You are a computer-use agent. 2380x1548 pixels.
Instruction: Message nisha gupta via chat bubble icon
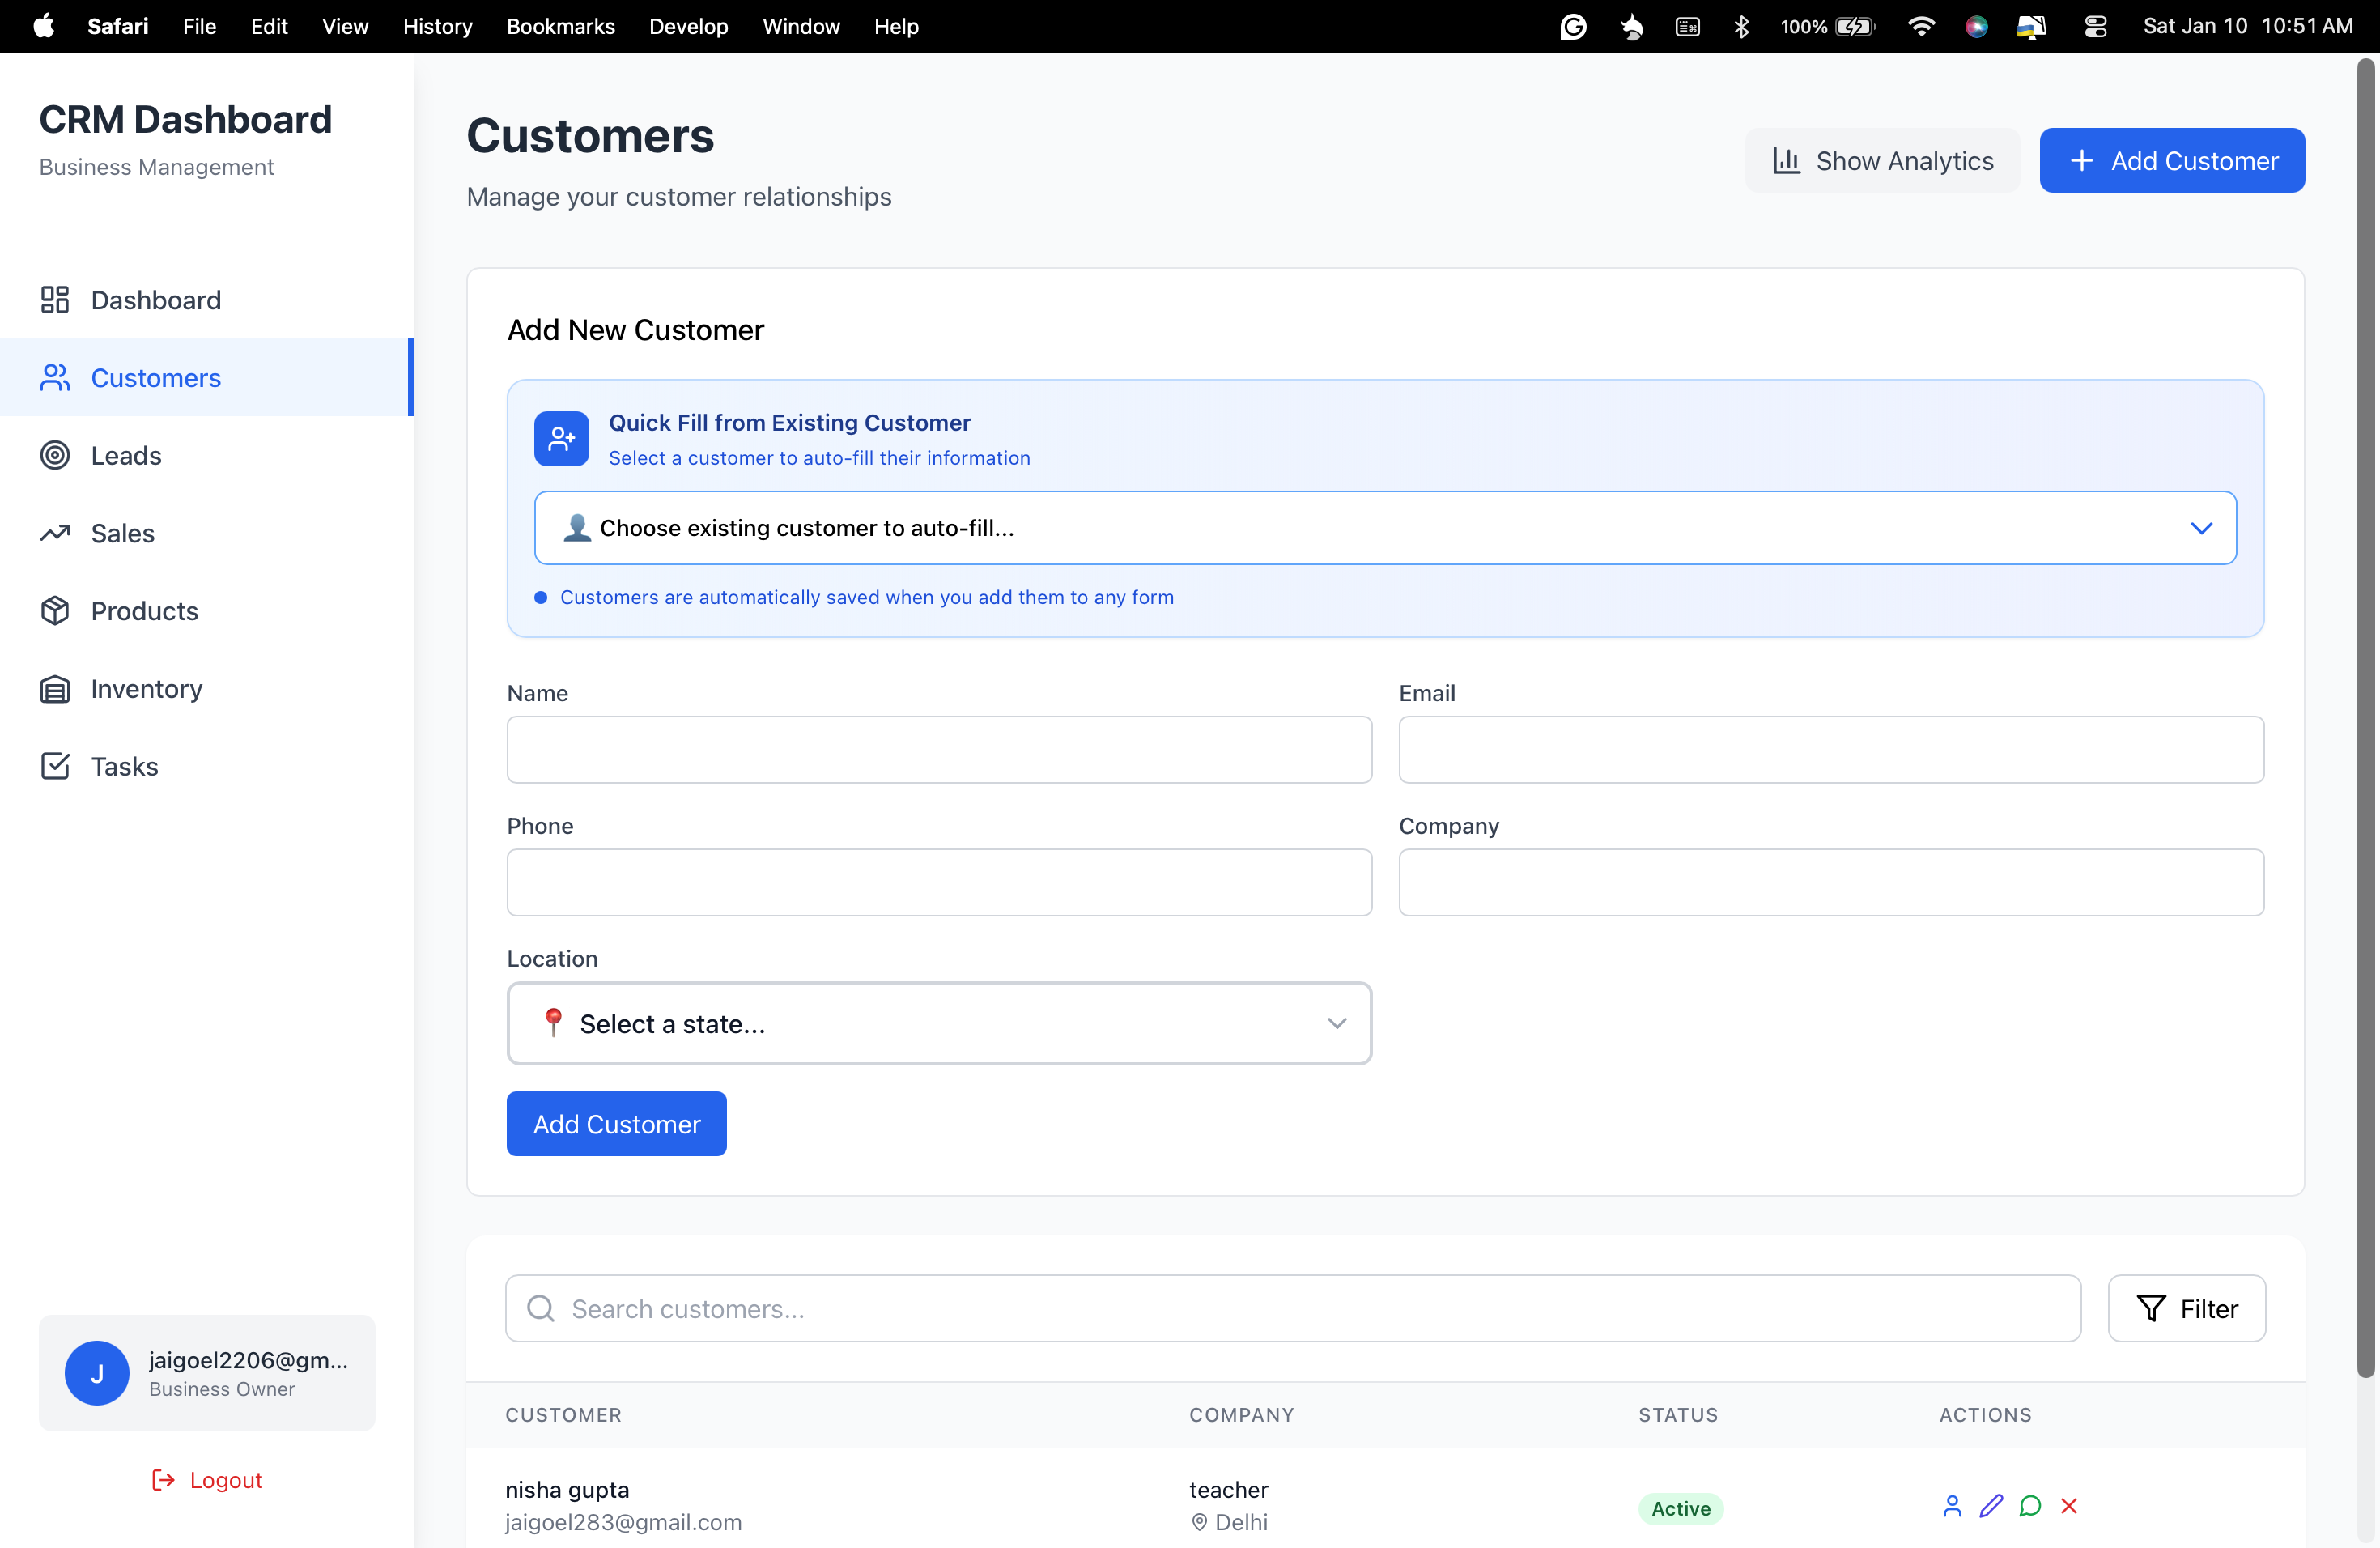[2030, 1505]
